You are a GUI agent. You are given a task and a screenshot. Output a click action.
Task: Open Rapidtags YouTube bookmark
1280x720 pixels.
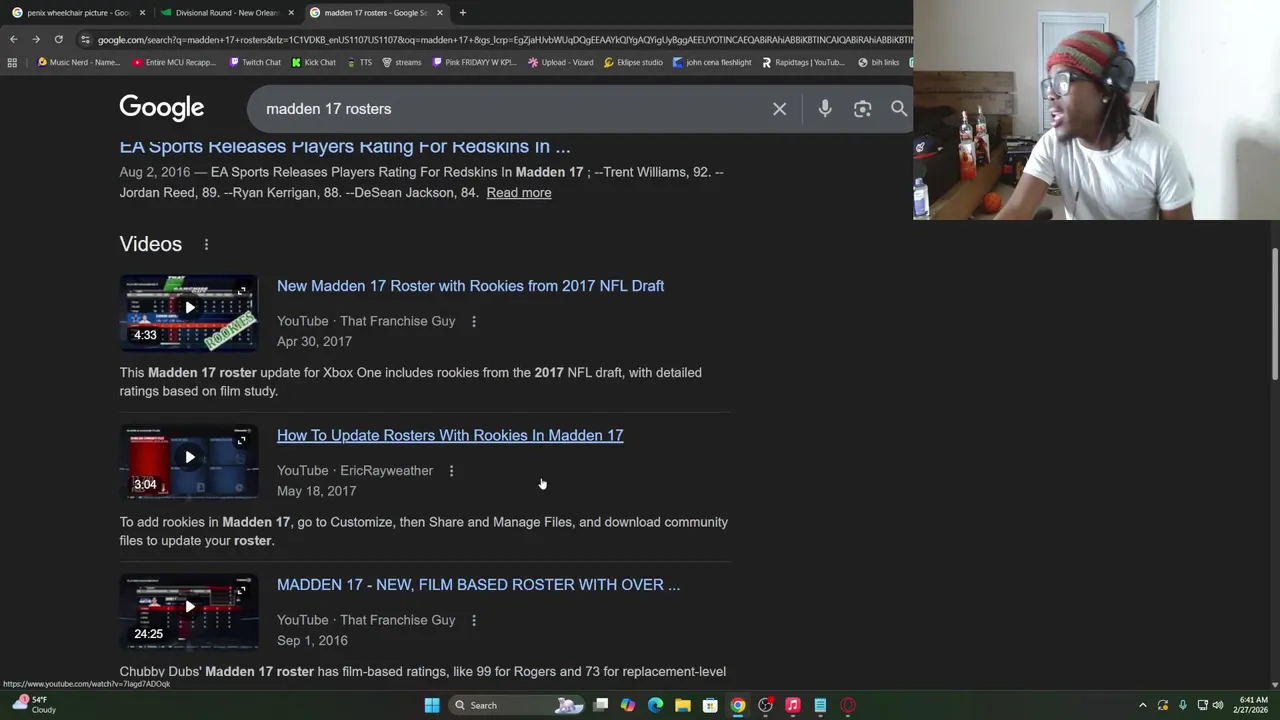803,62
